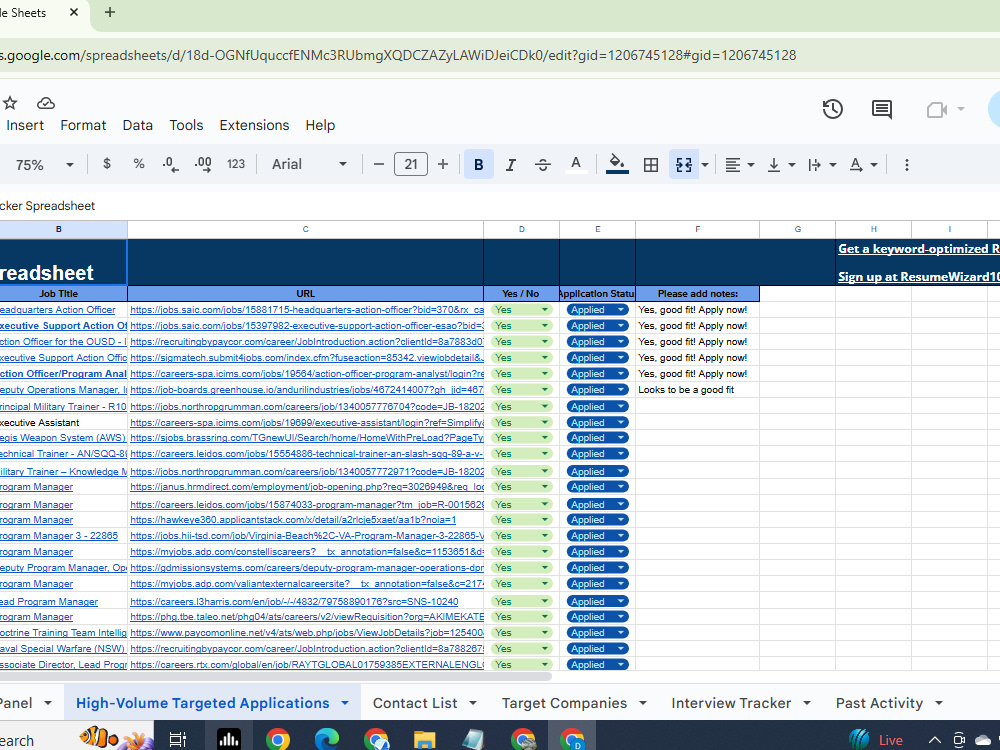Format as percent icon
The height and width of the screenshot is (750, 1000).
pyautogui.click(x=138, y=164)
